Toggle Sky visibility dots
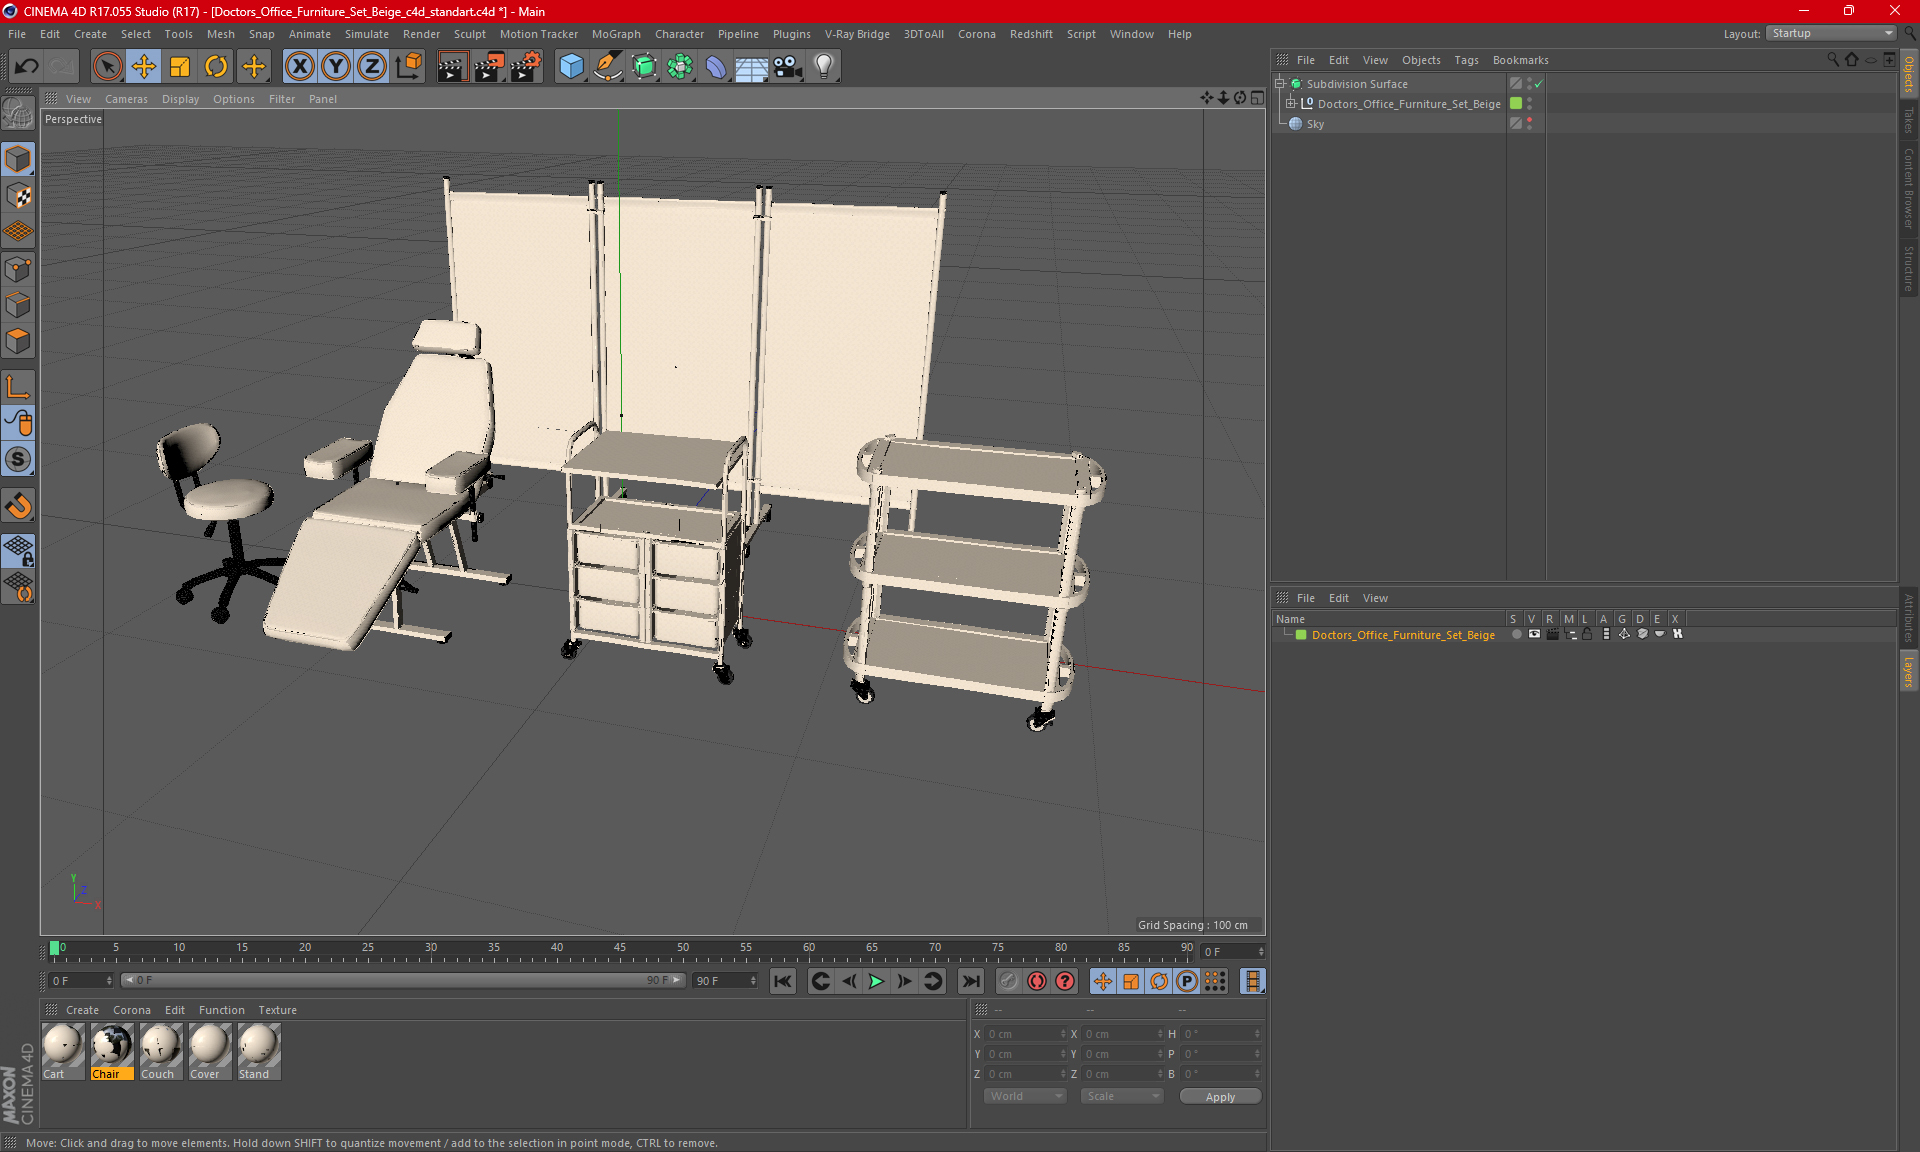 [x=1529, y=123]
